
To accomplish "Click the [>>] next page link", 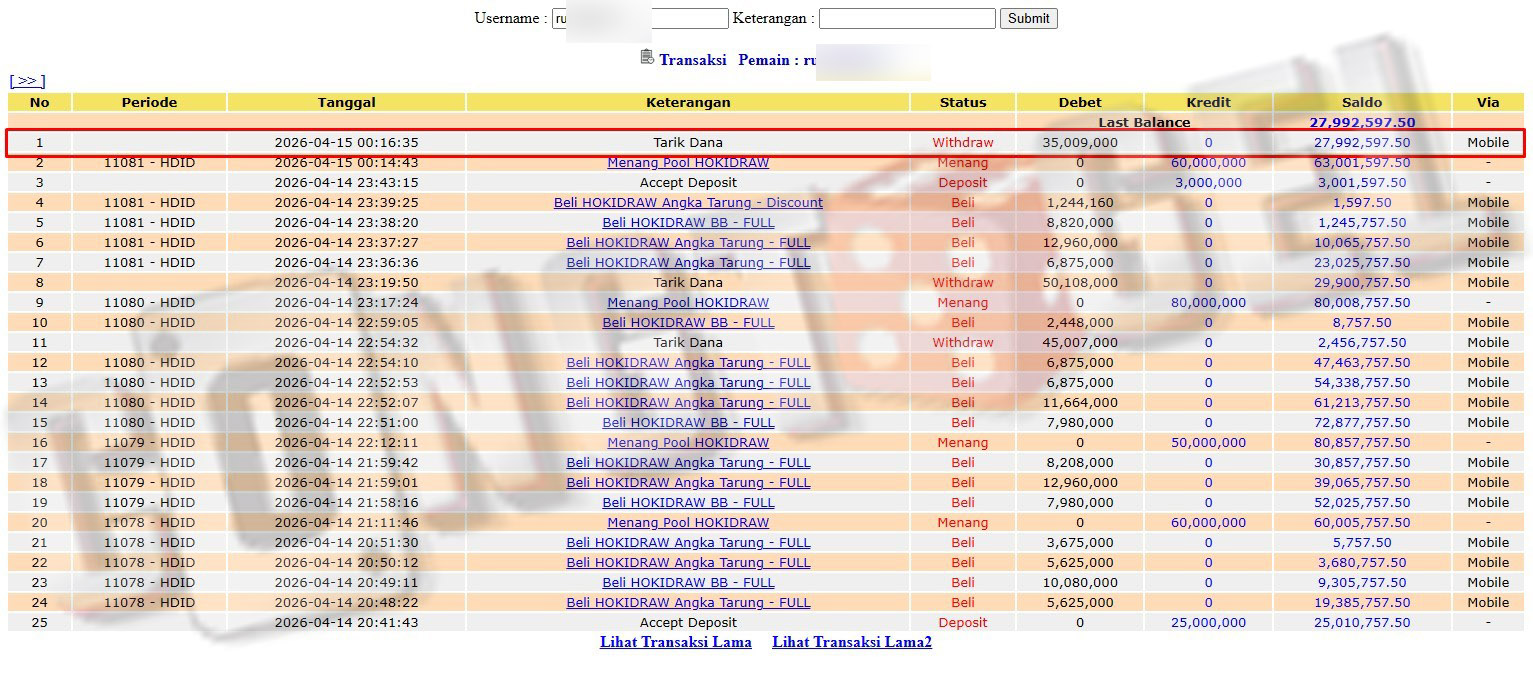I will [27, 81].
